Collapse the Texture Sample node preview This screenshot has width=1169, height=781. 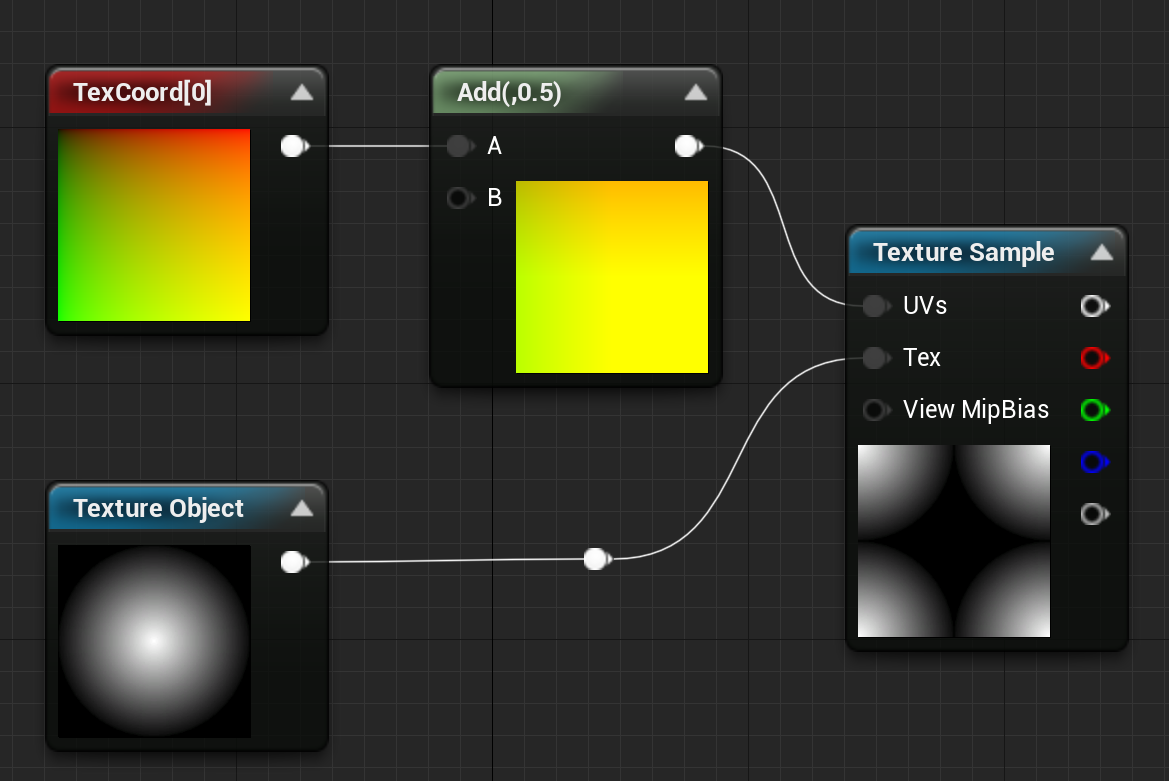coord(1102,253)
